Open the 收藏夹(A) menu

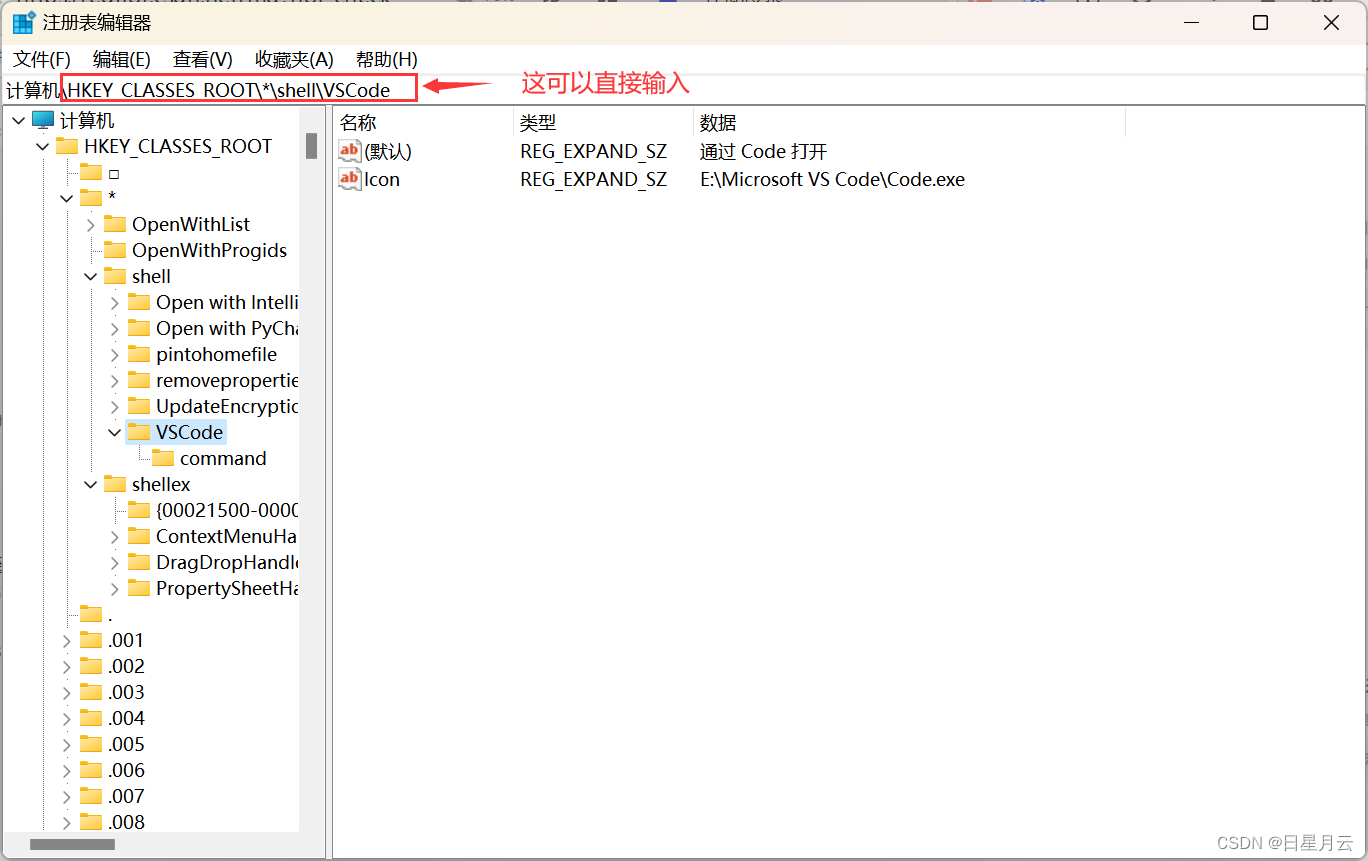point(293,59)
